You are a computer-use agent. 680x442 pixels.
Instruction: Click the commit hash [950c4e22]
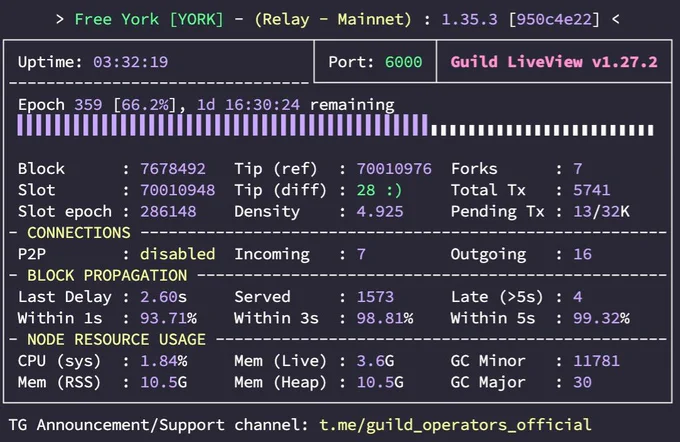[x=554, y=20]
